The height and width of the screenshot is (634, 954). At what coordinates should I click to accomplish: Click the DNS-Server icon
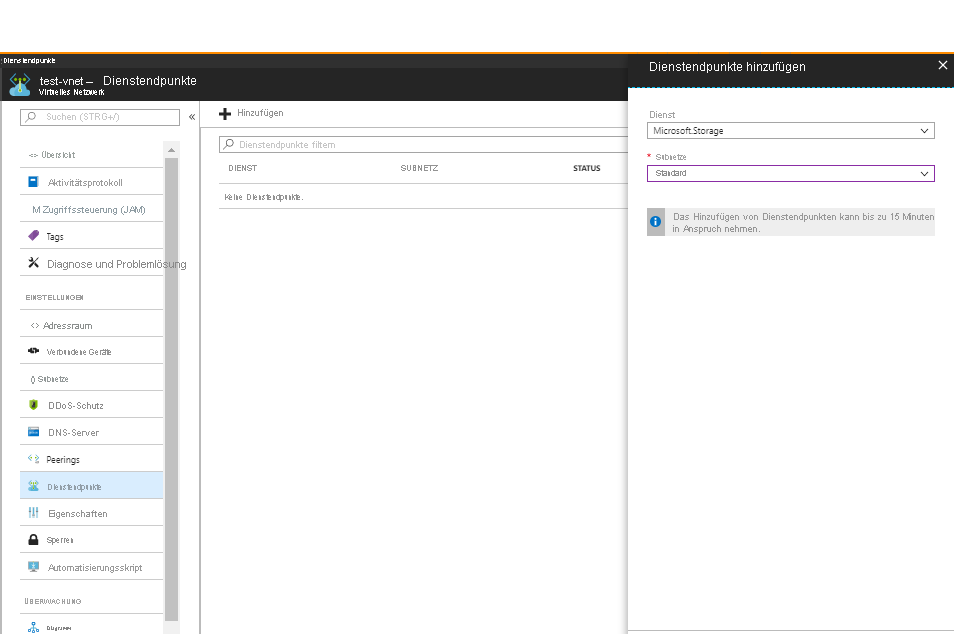coord(33,432)
